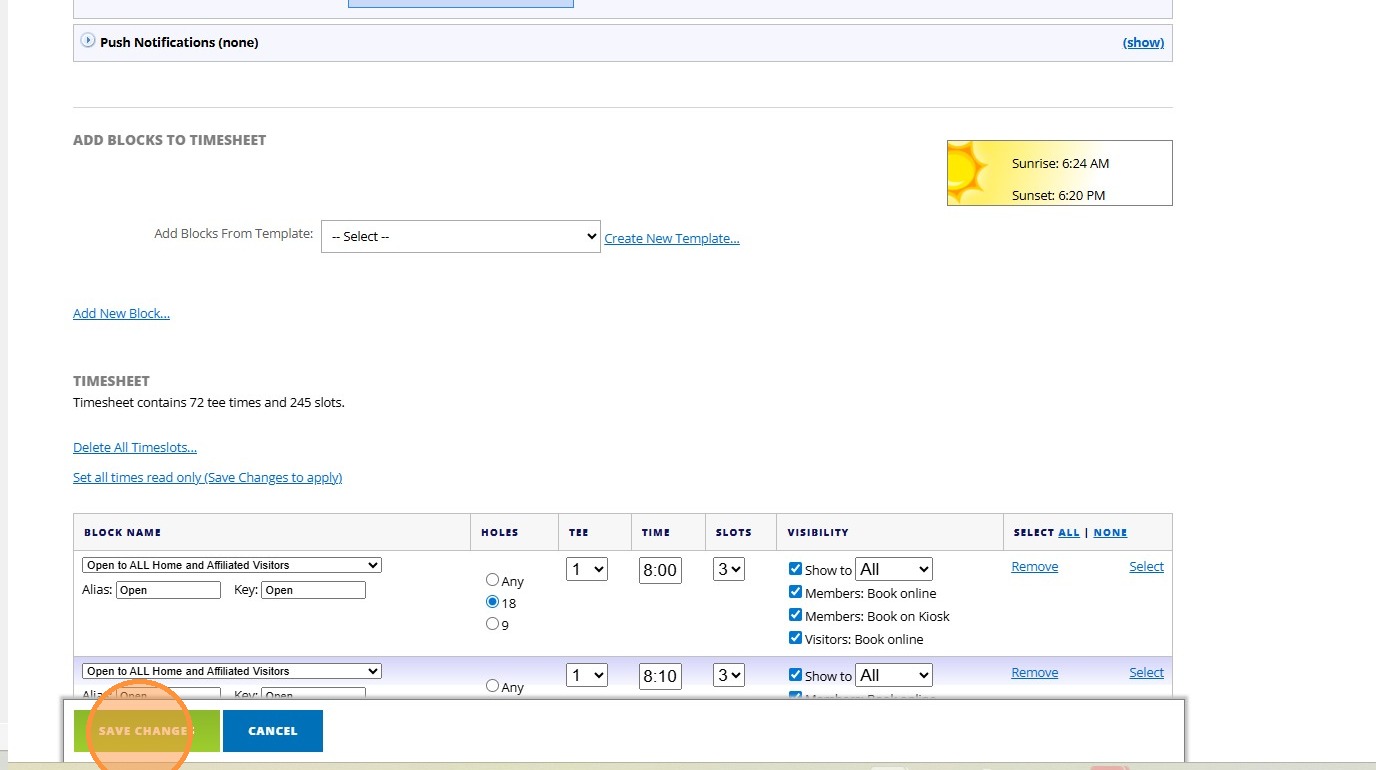Open the Create New Template link
The image size is (1376, 770).
pos(672,238)
